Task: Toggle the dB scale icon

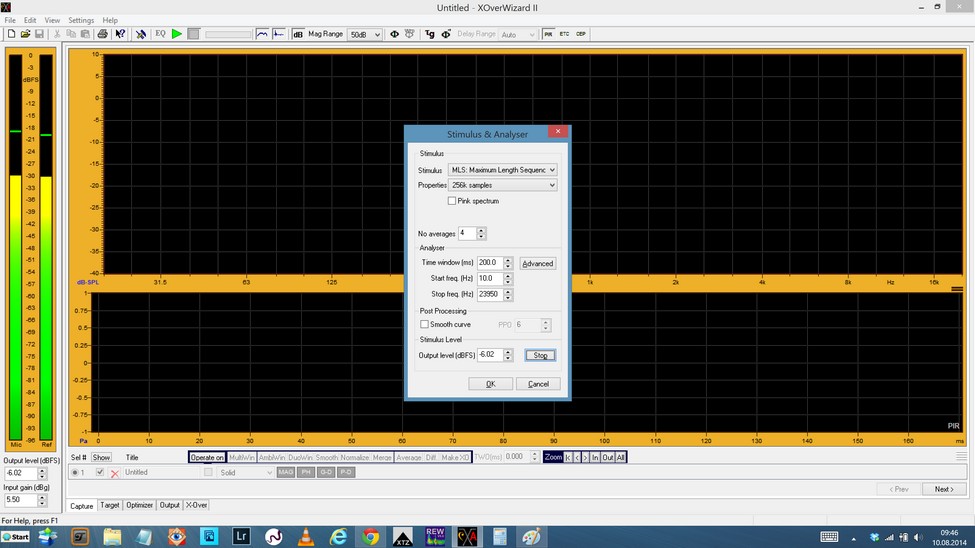Action: pos(298,34)
